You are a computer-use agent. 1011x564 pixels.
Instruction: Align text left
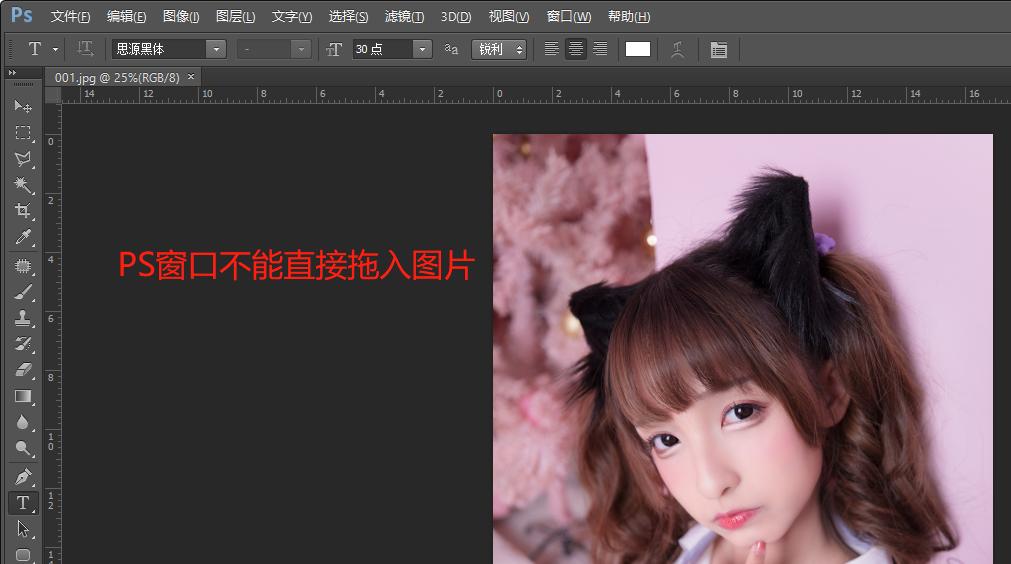(x=551, y=49)
